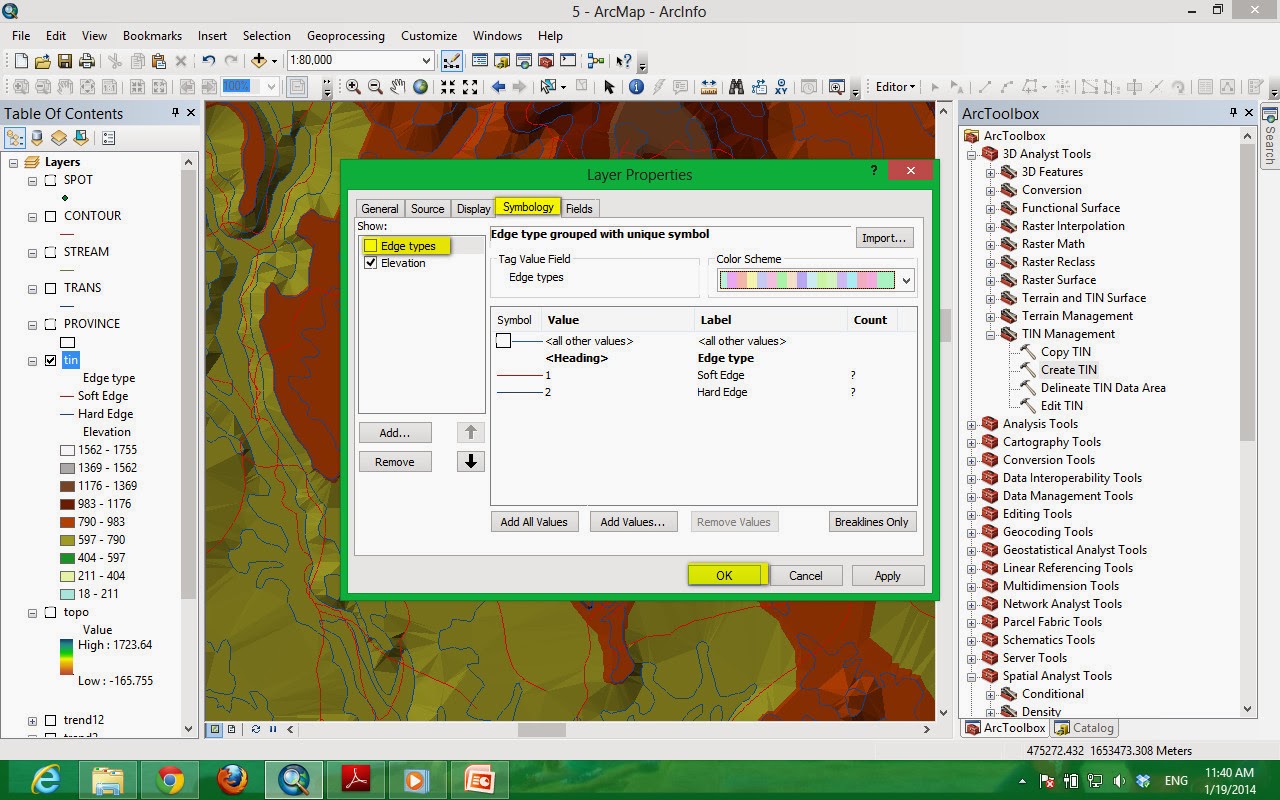Undo the last action
This screenshot has height=800, width=1280.
[x=208, y=61]
